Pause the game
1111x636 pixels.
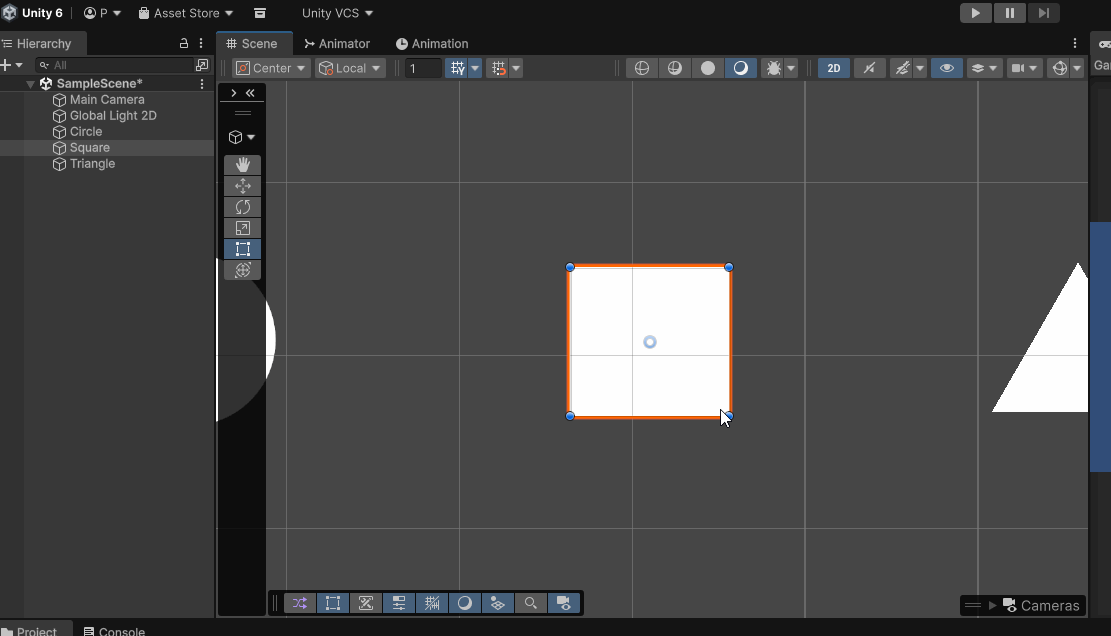coord(1010,13)
